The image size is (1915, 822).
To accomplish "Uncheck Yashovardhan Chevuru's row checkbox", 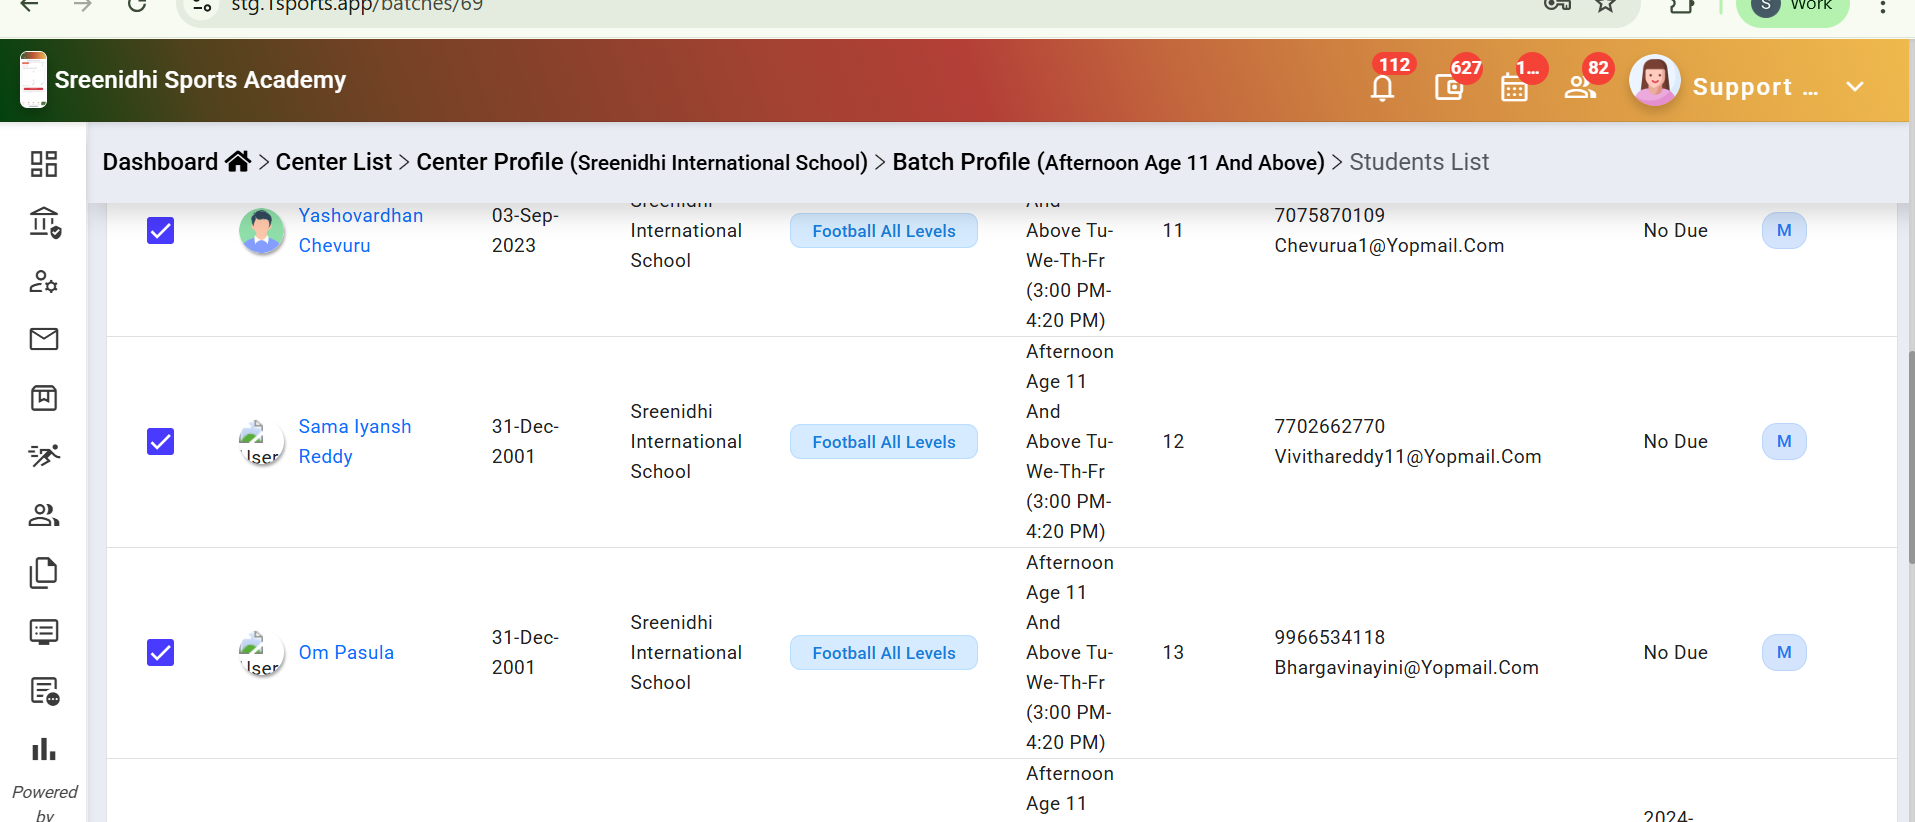I will point(161,231).
